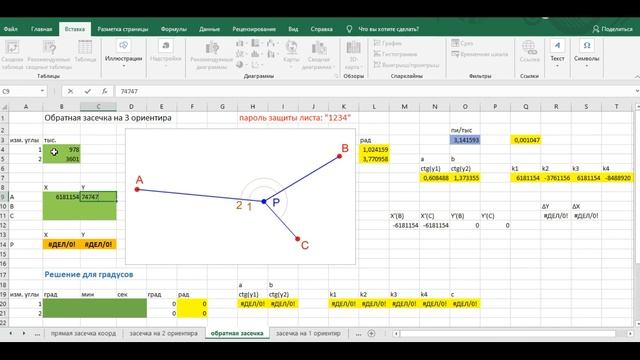Open the Файл tab

[11, 29]
